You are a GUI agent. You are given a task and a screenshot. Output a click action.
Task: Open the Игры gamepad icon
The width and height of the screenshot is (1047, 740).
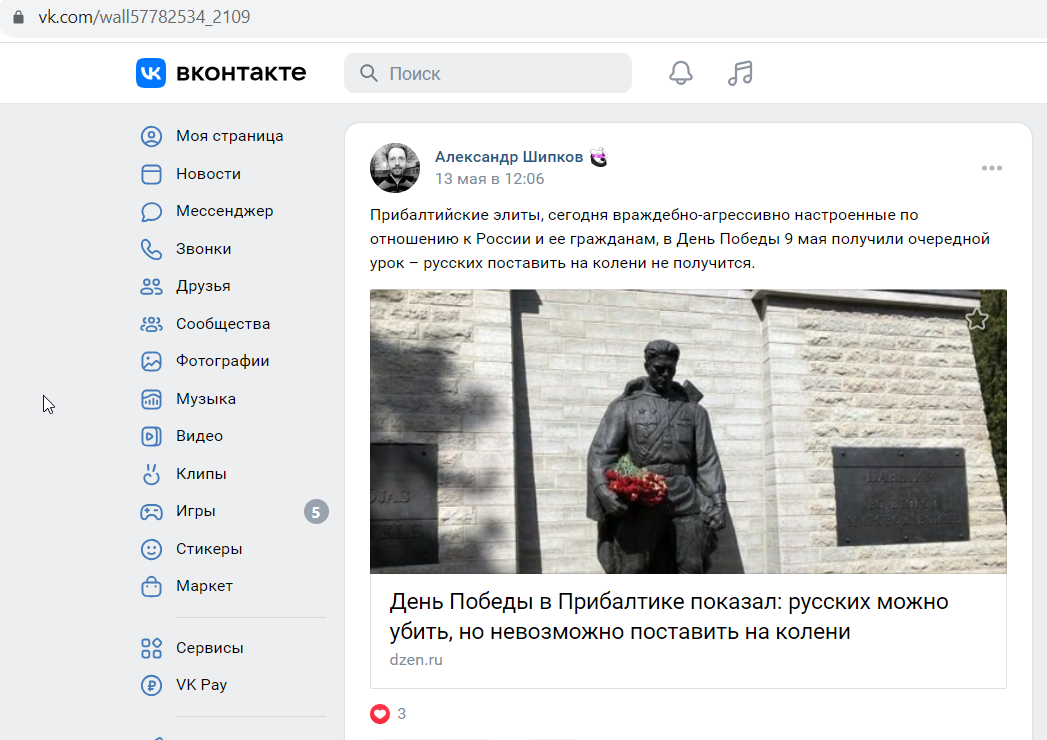tap(152, 512)
